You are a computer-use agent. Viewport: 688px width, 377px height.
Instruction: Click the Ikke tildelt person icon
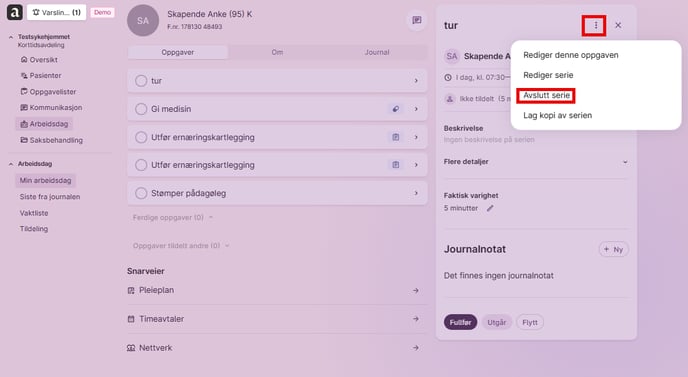449,99
